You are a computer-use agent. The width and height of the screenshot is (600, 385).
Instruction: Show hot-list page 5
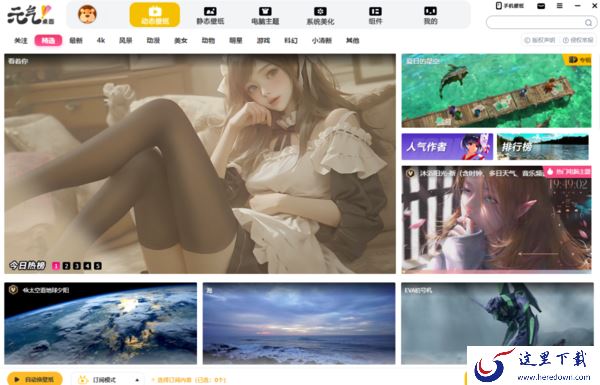coord(98,266)
